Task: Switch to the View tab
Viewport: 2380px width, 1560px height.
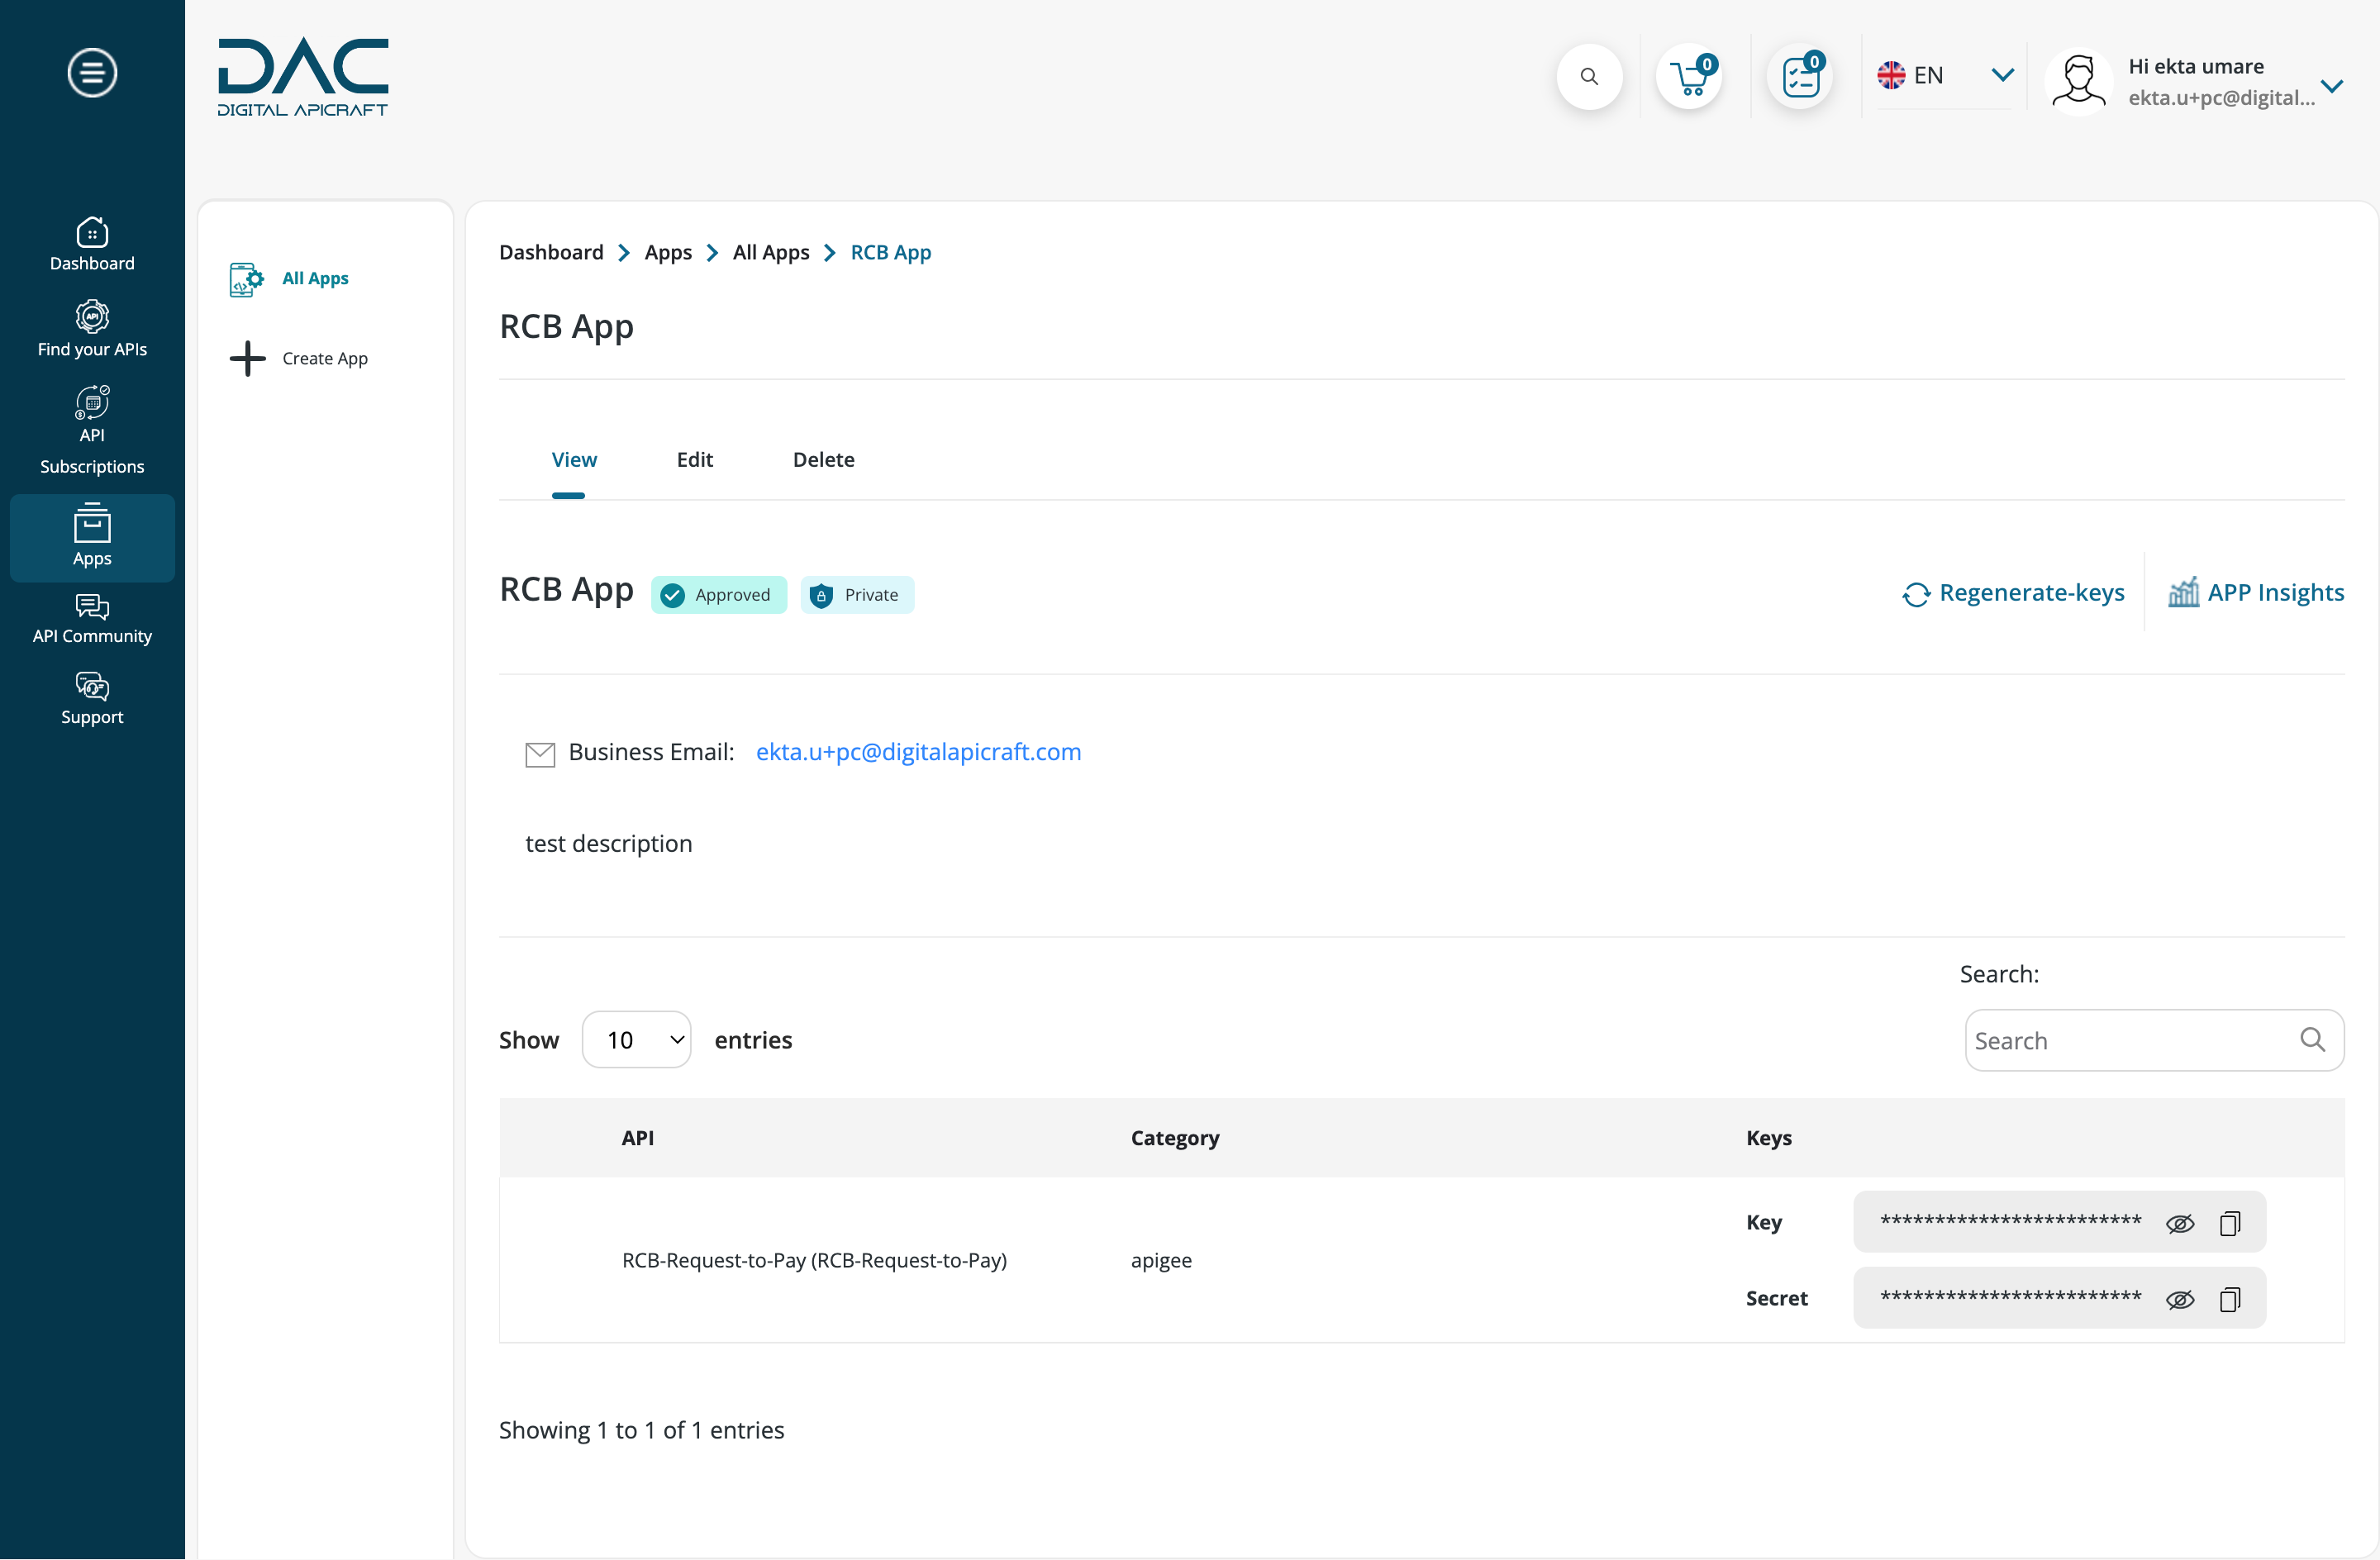Action: [574, 460]
